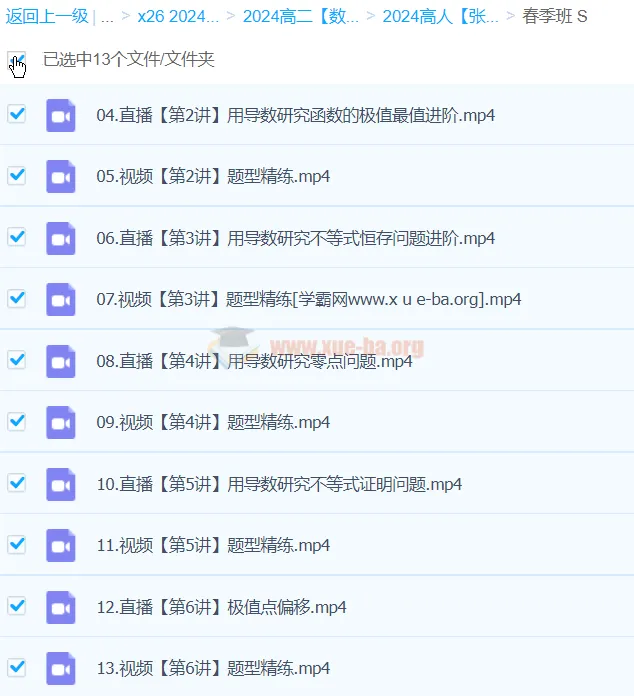Open file 06.直播【第3讲】用导数研究不等式恒存问题进阶.mp4
The width and height of the screenshot is (634, 696).
pyautogui.click(x=296, y=238)
